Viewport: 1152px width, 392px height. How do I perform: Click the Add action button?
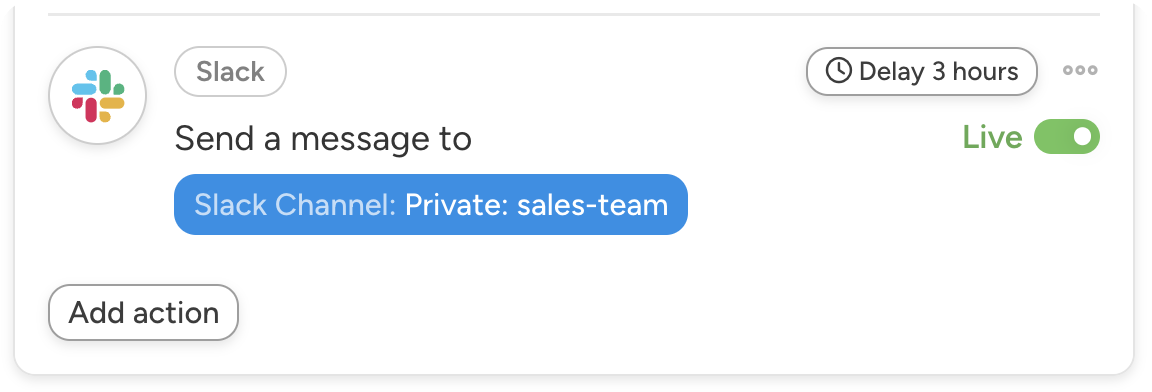point(143,313)
